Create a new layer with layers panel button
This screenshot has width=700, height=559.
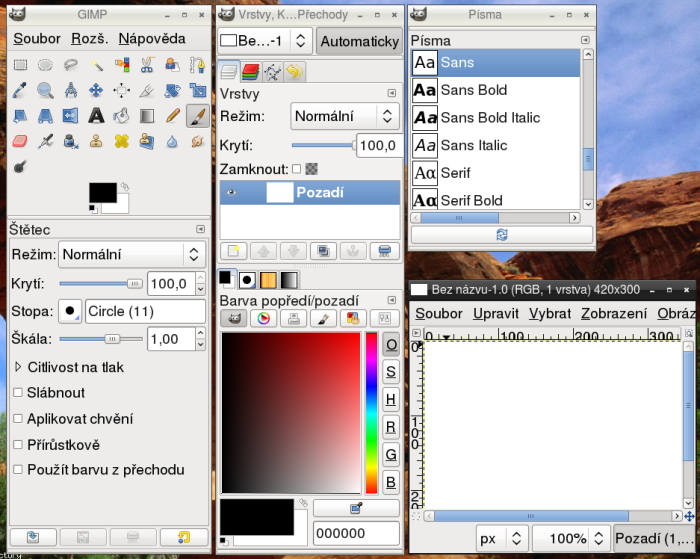pyautogui.click(x=233, y=251)
